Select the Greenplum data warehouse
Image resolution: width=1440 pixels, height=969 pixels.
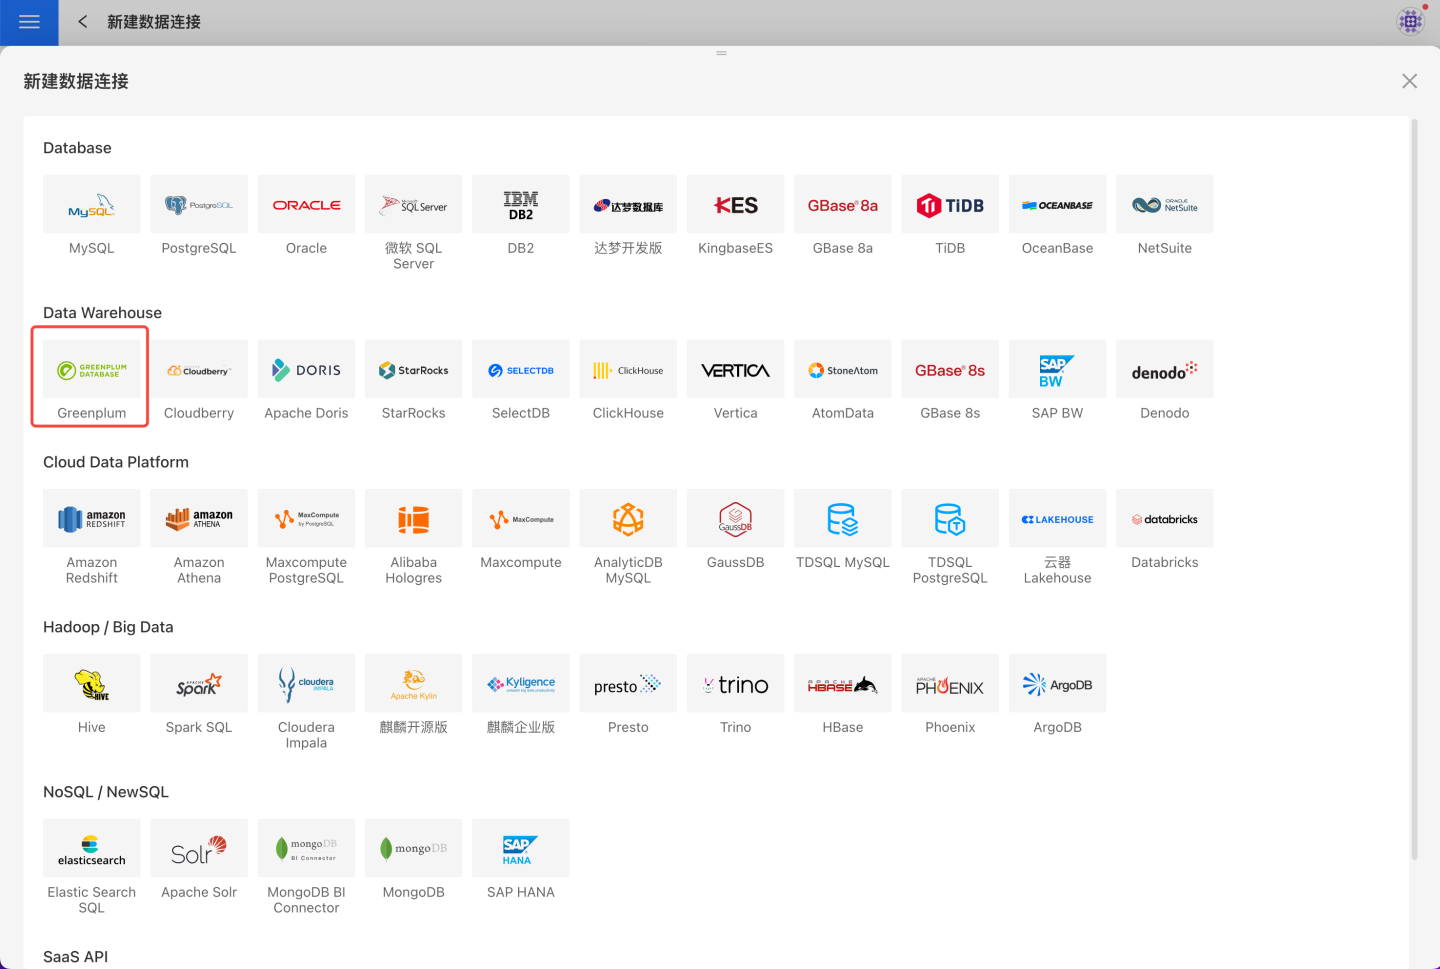(x=91, y=371)
